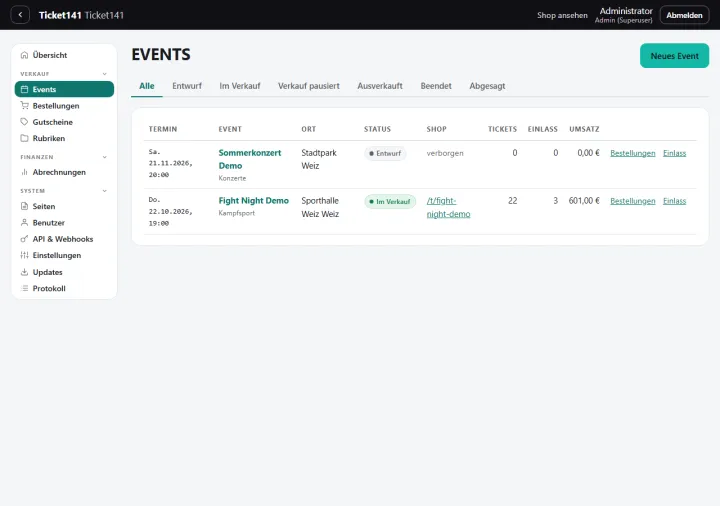
Task: Click the Einstellungen sliders icon
Action: (24, 255)
